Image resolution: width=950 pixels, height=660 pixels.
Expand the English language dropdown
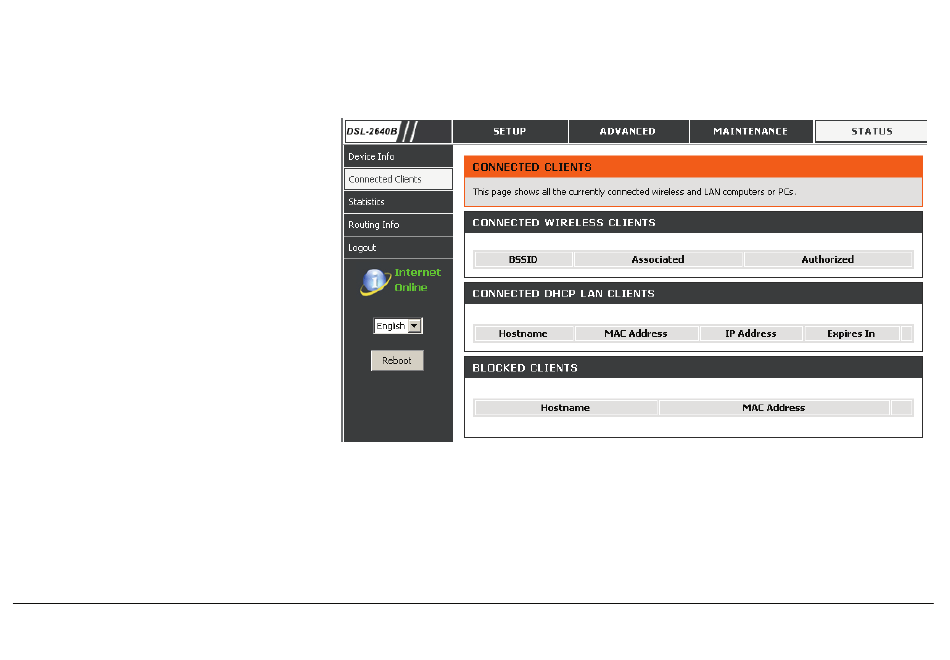[398, 326]
